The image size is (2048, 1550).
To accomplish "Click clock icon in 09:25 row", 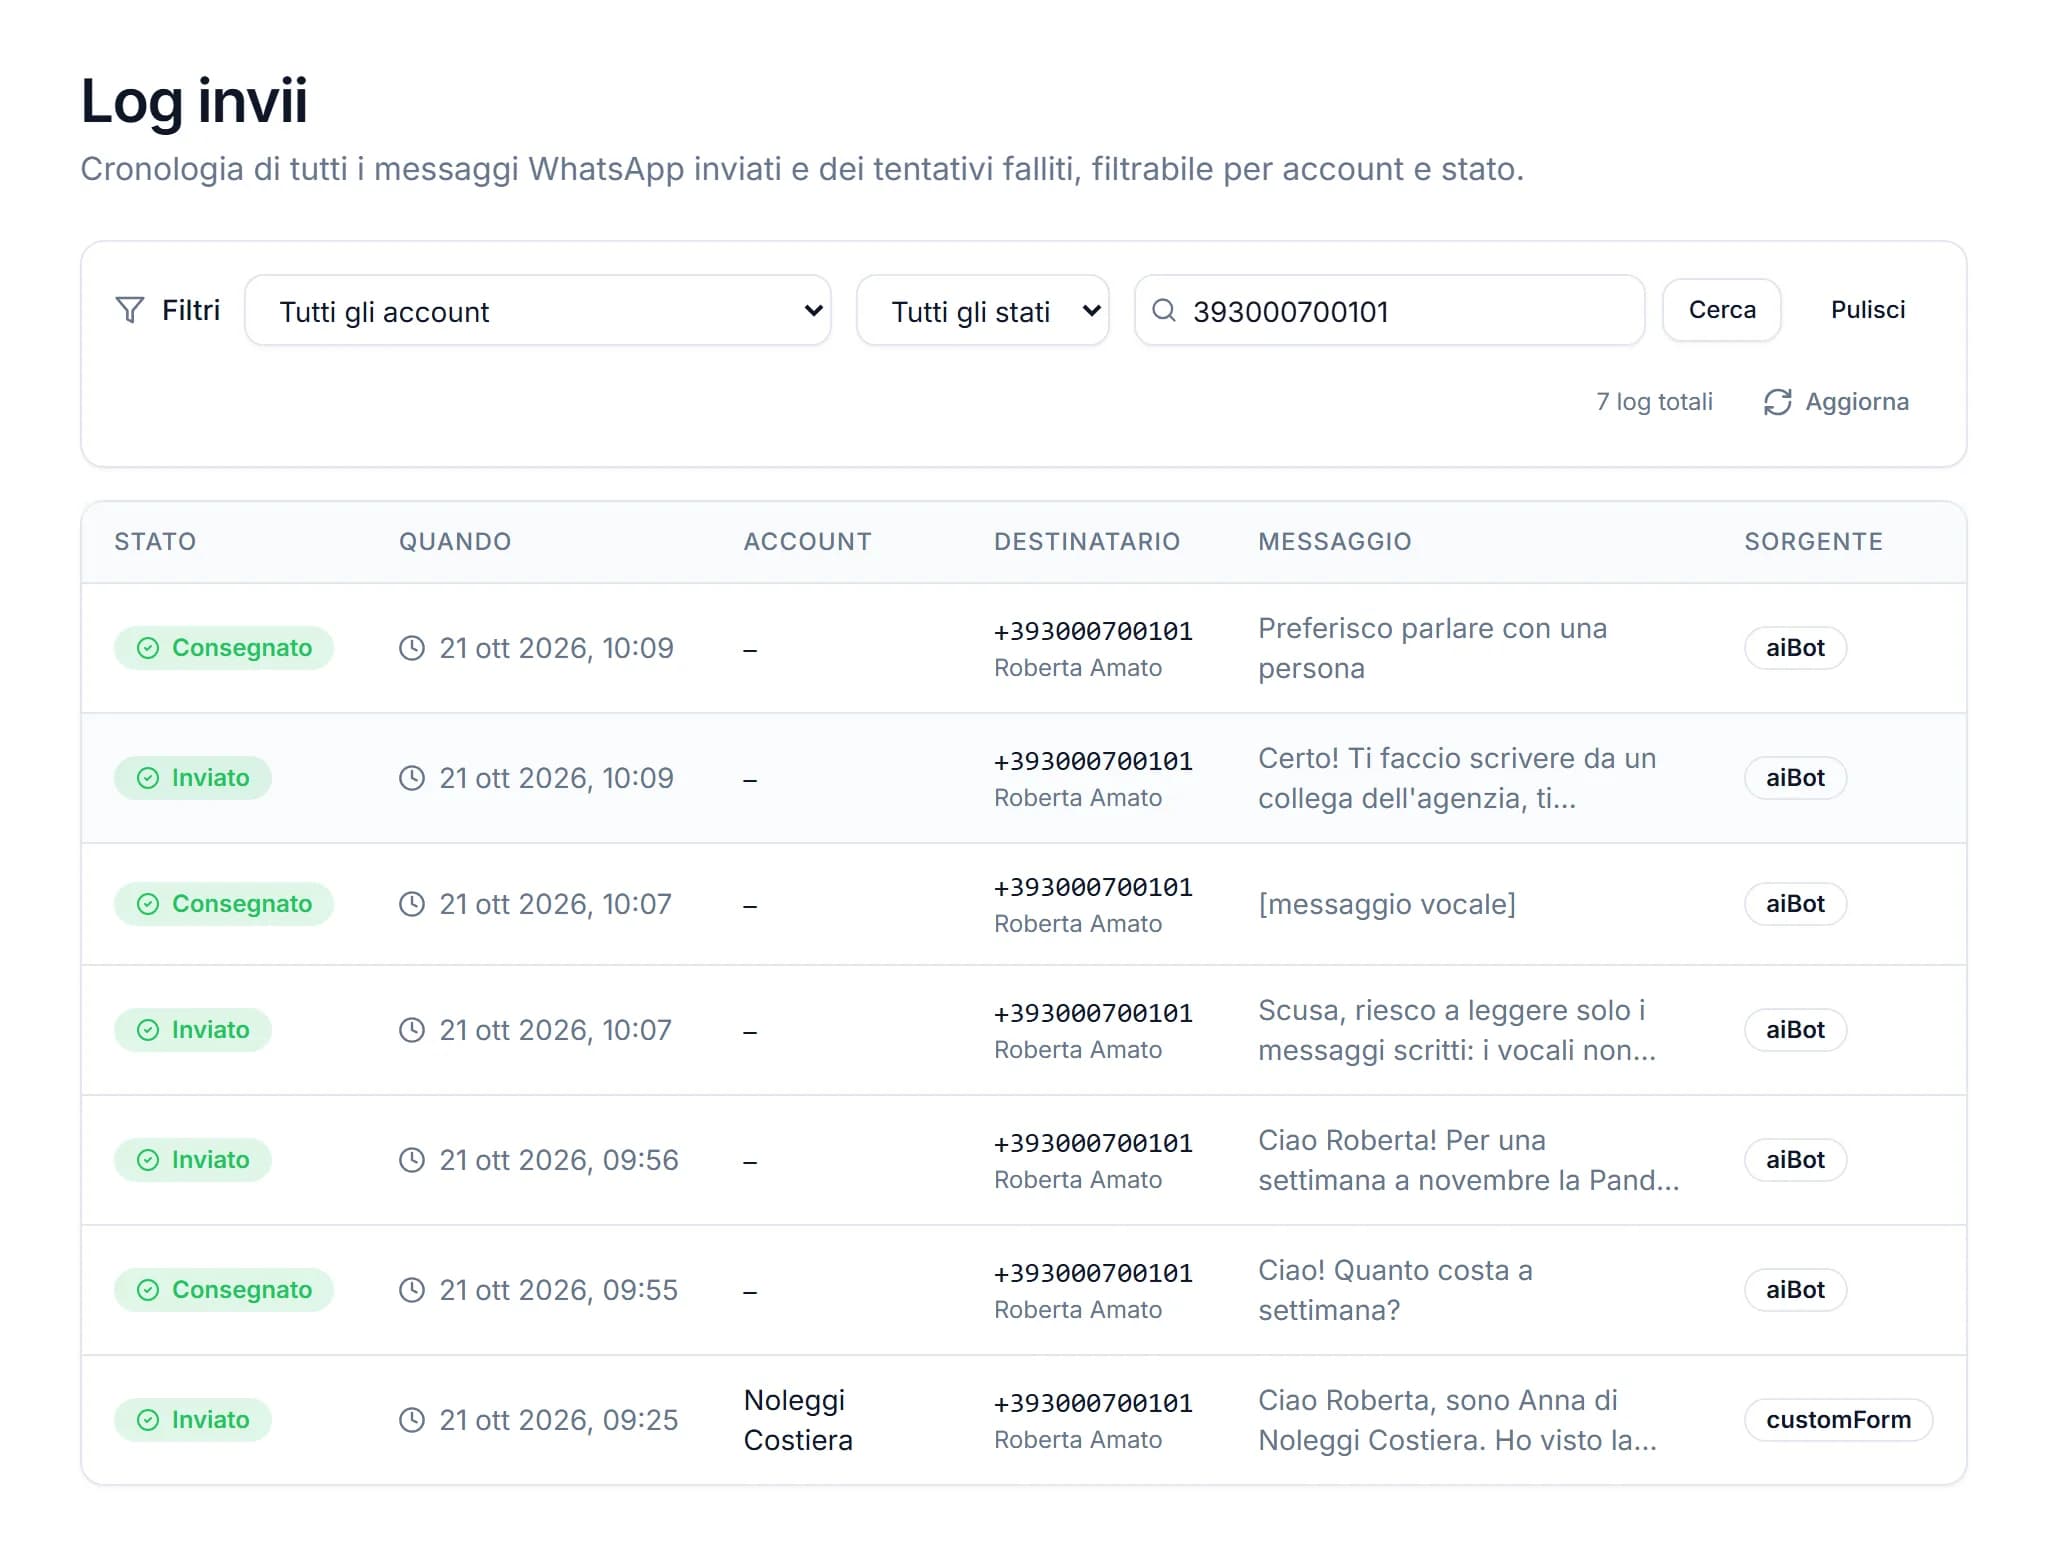I will tap(412, 1420).
